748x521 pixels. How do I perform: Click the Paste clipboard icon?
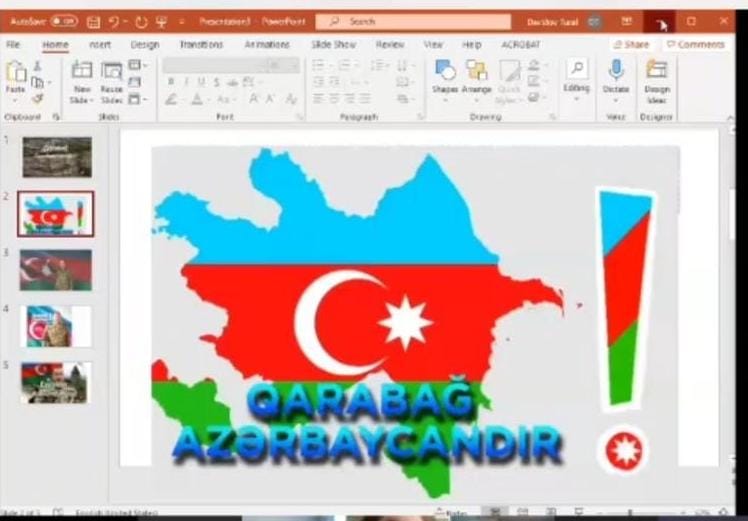16,72
